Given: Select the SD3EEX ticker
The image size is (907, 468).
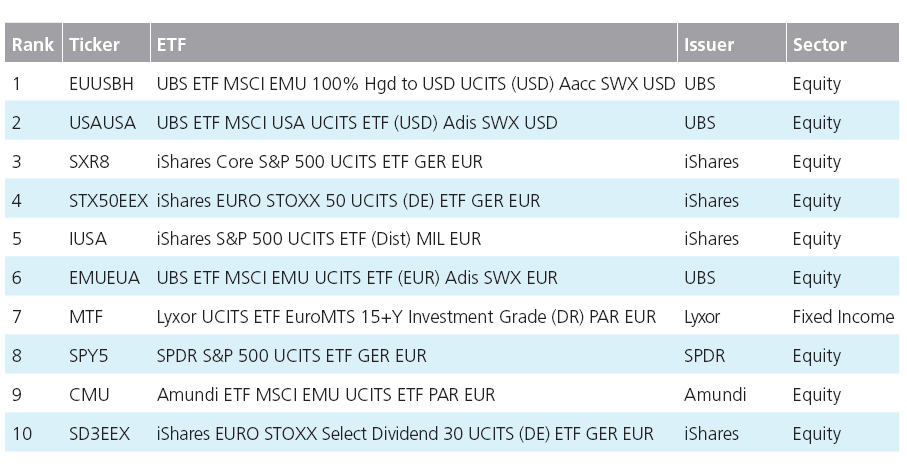Looking at the screenshot, I should click(99, 434).
